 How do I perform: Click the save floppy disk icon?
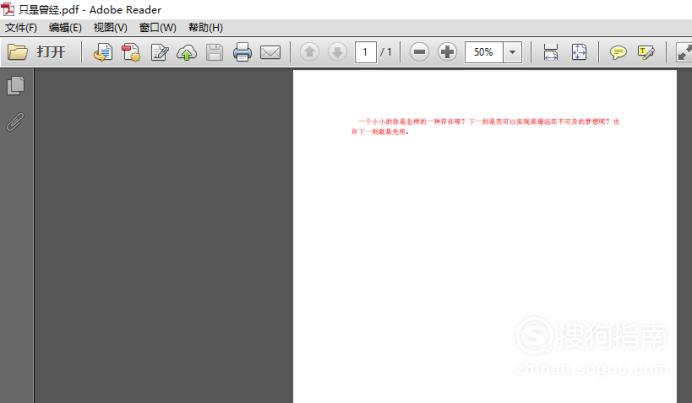(x=214, y=53)
